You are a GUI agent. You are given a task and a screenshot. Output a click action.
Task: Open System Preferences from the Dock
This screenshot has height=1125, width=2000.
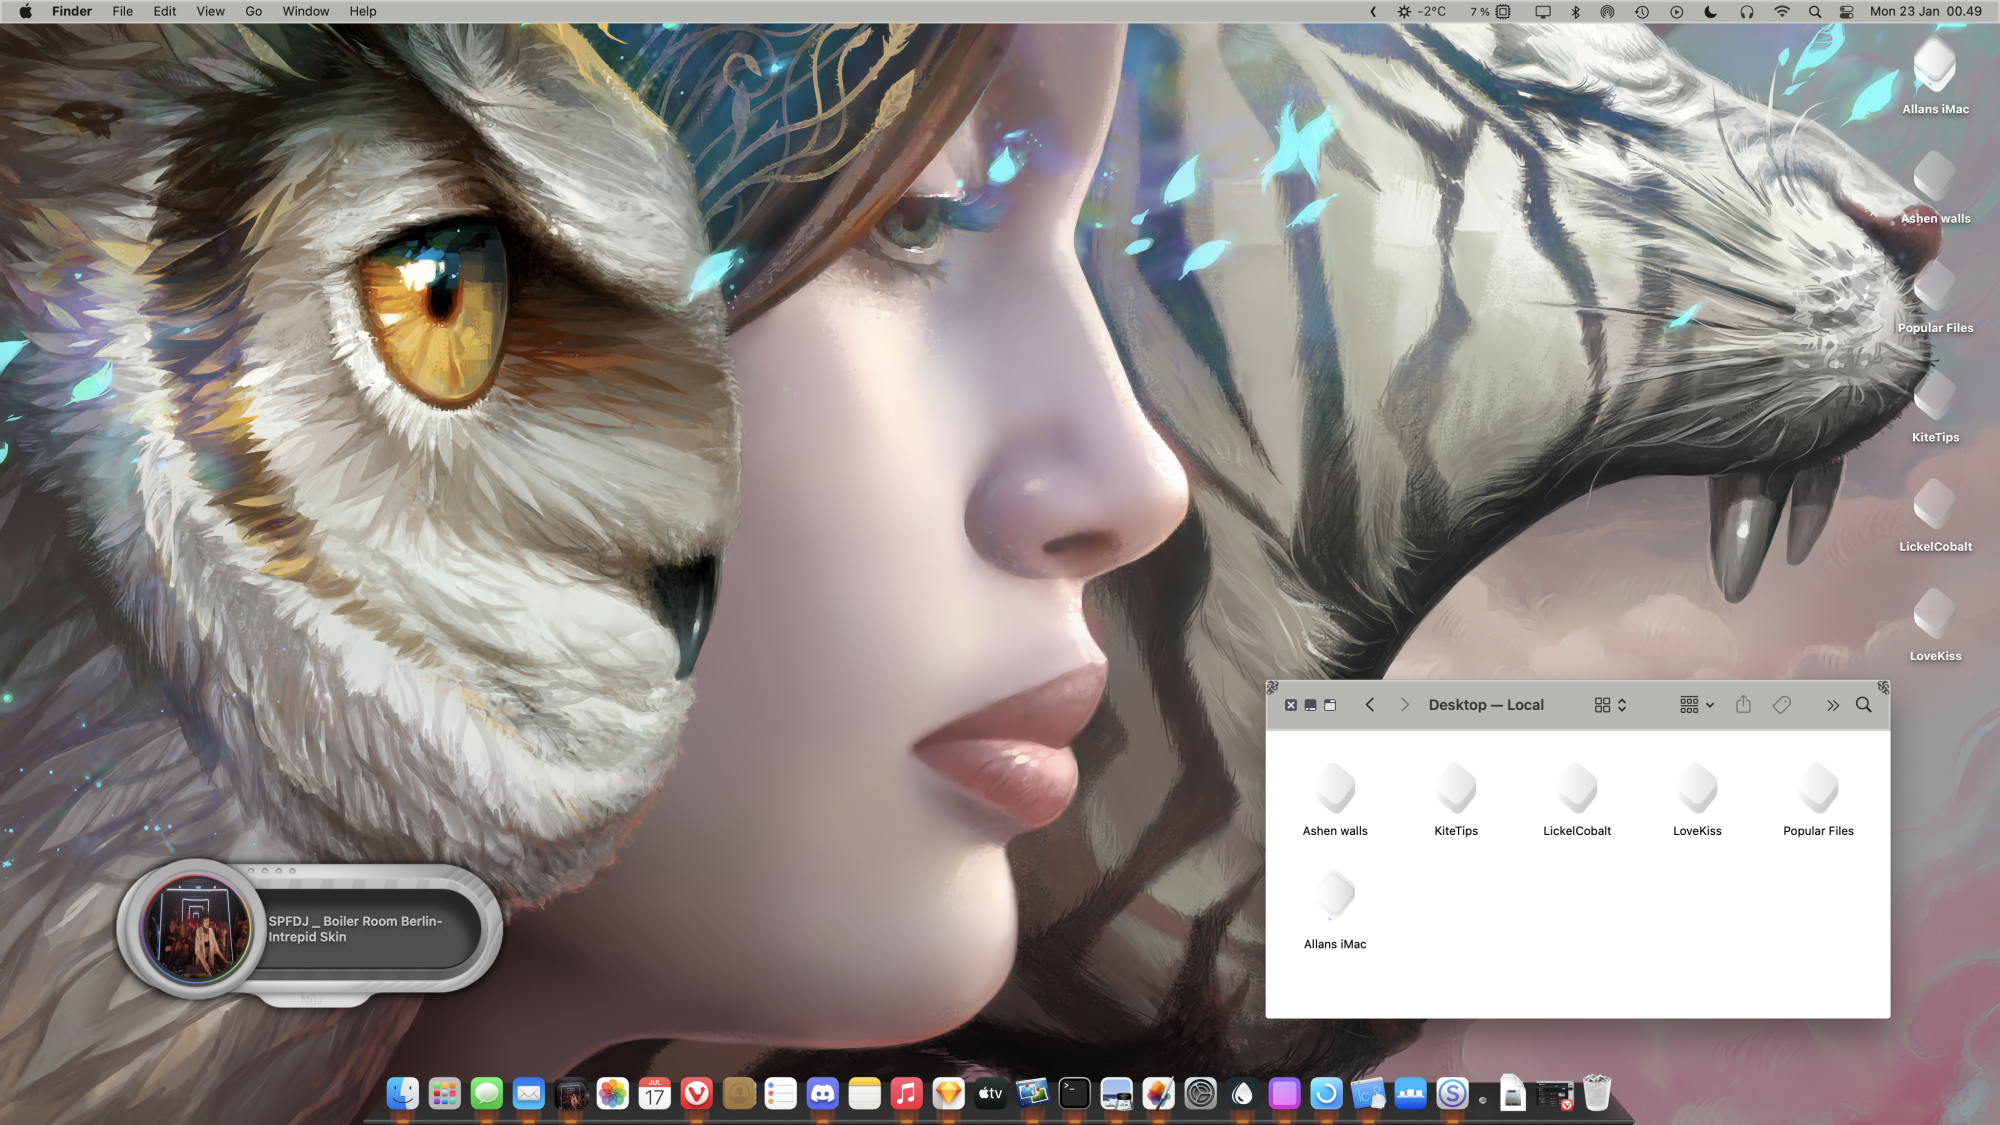point(1201,1093)
